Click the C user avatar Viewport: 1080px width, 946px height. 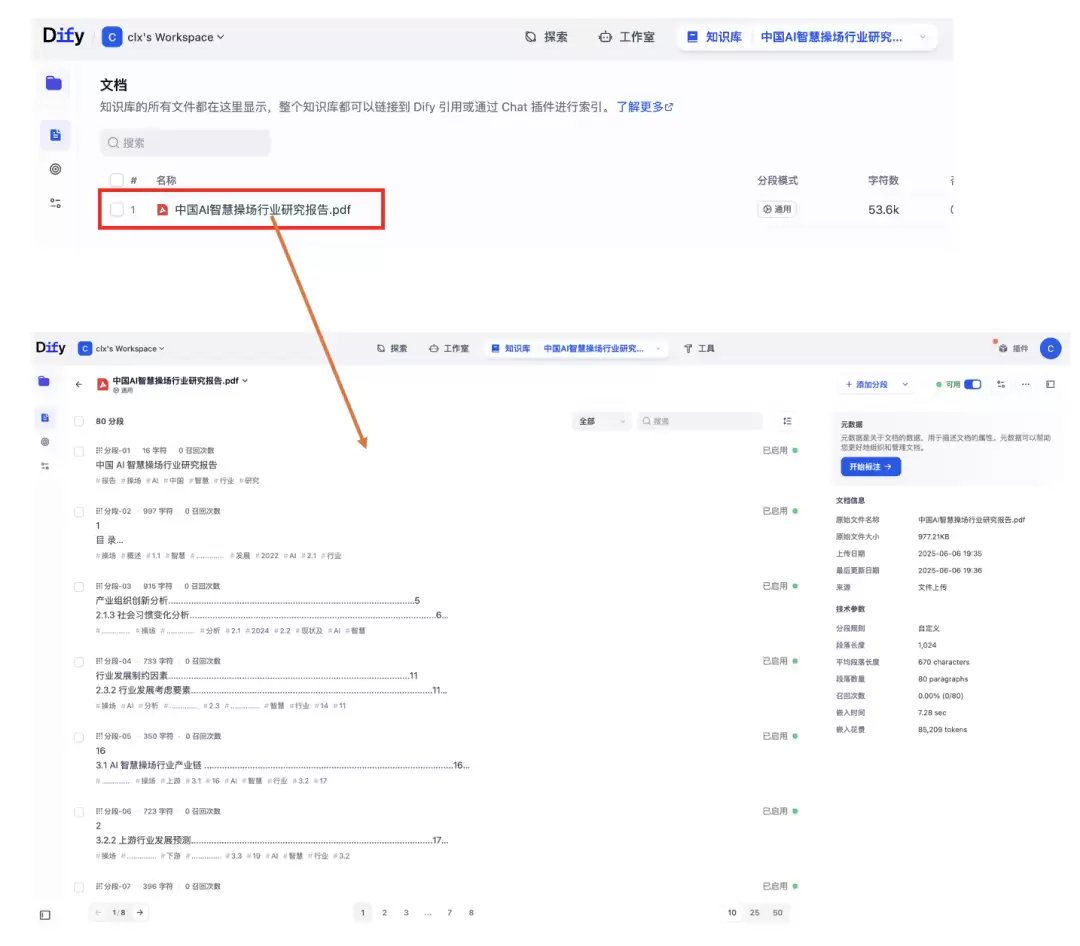(1050, 349)
